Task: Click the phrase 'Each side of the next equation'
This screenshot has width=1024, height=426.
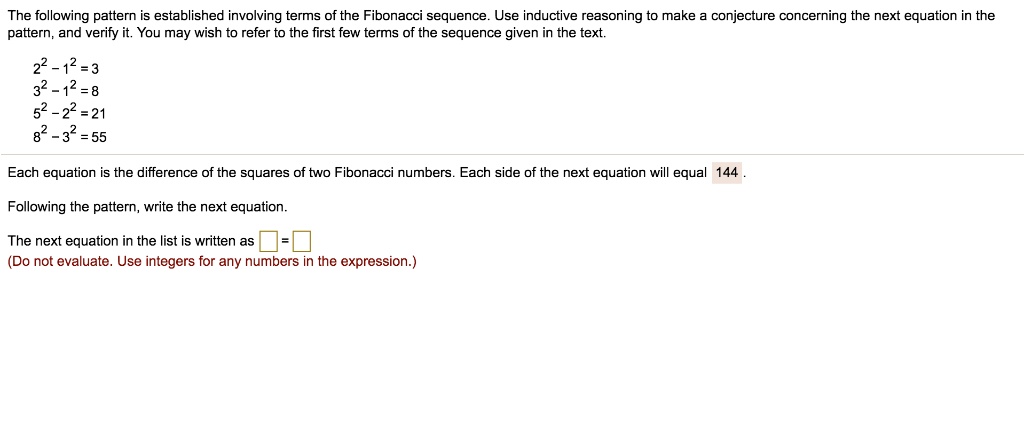Action: point(554,173)
